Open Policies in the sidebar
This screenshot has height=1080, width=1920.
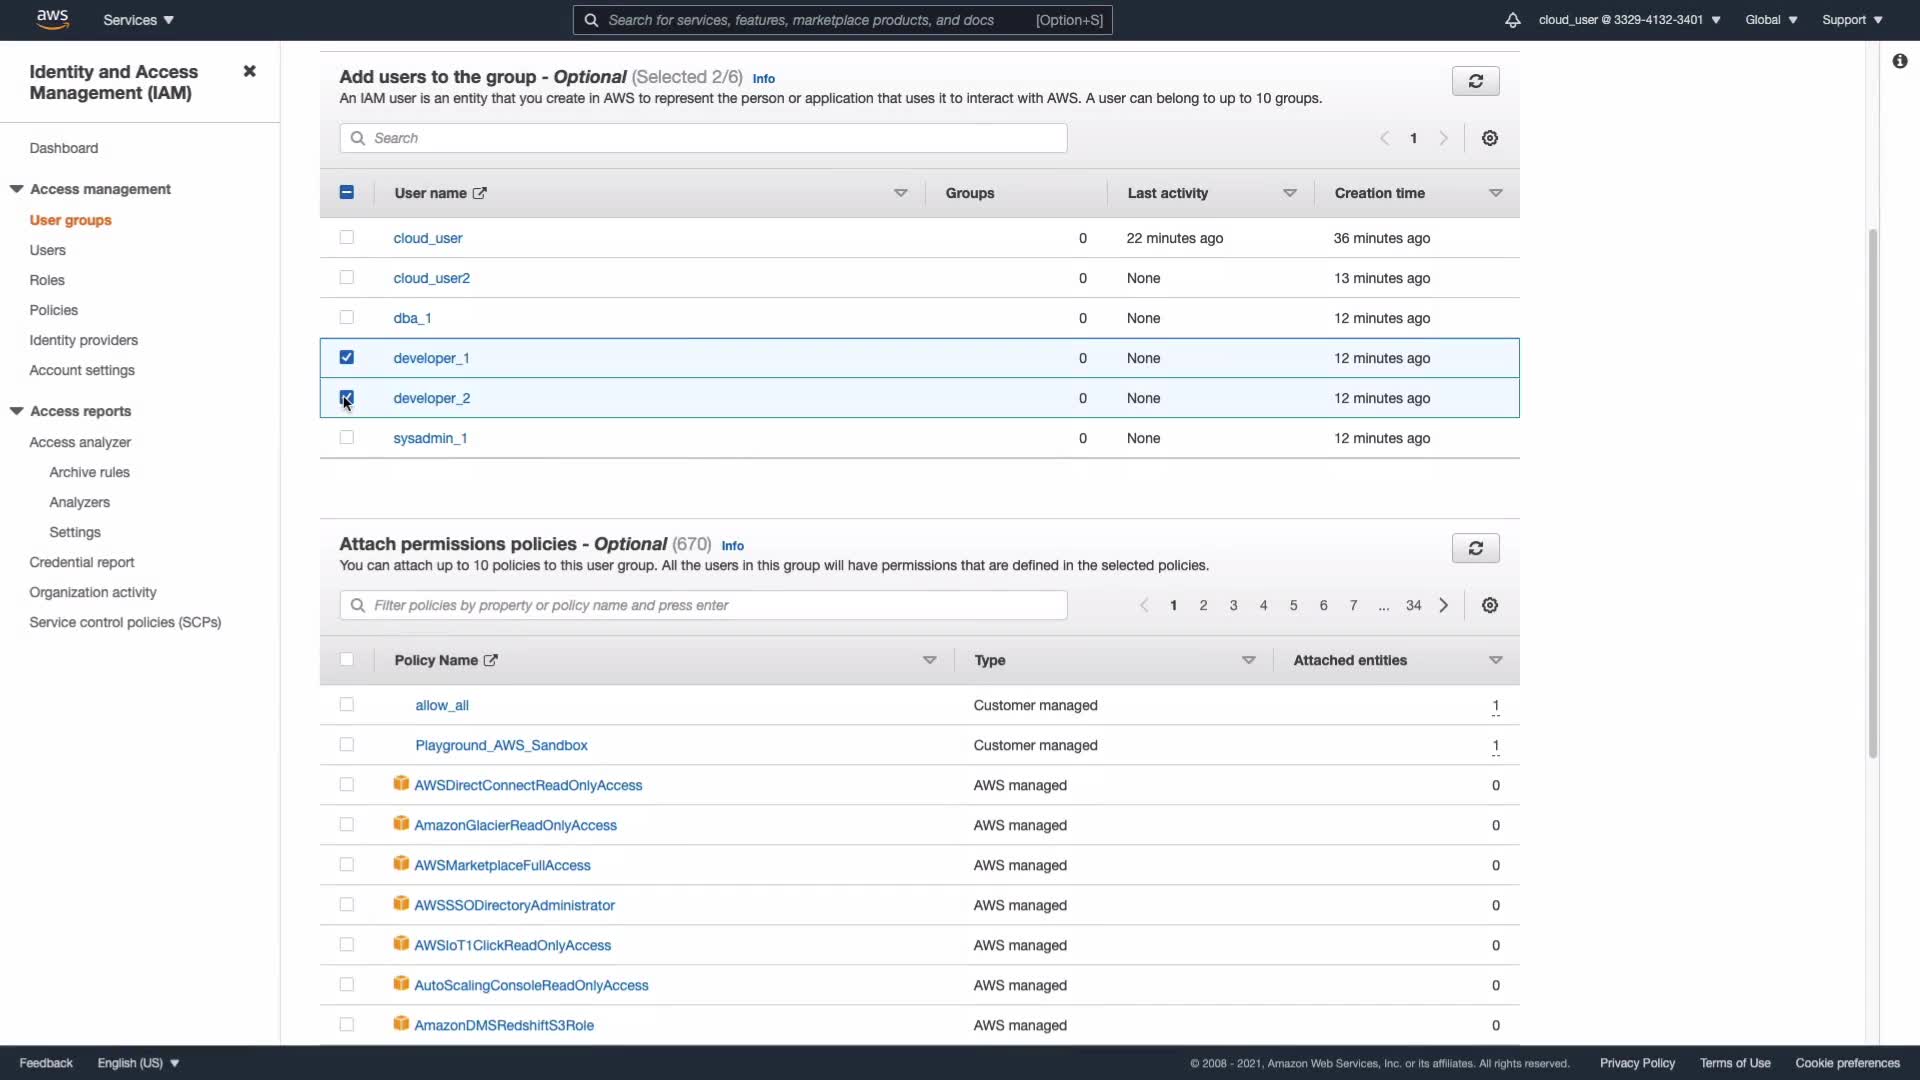[53, 310]
